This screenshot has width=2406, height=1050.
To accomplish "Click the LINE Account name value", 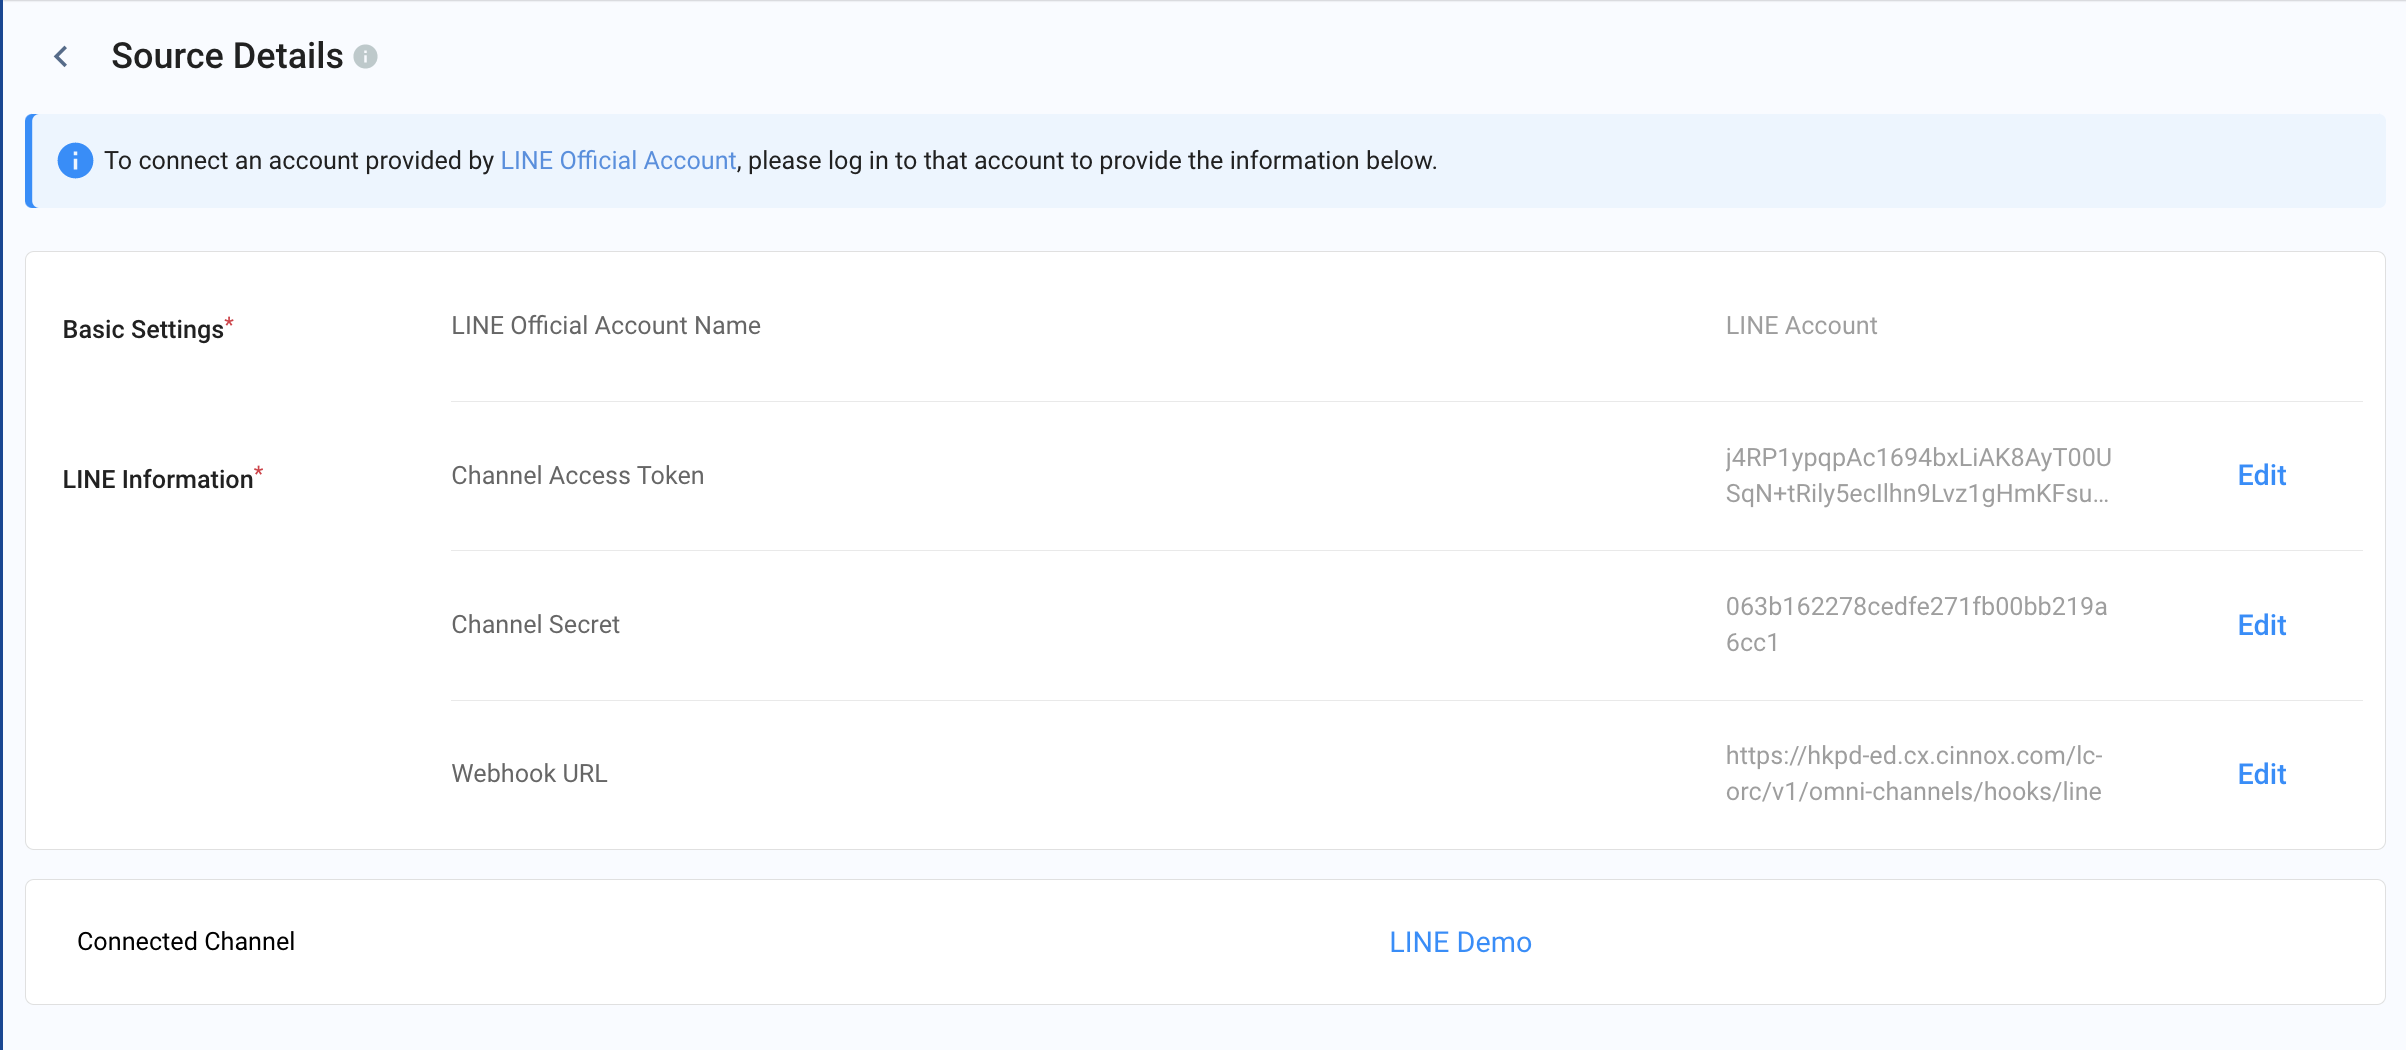I will click(1801, 326).
